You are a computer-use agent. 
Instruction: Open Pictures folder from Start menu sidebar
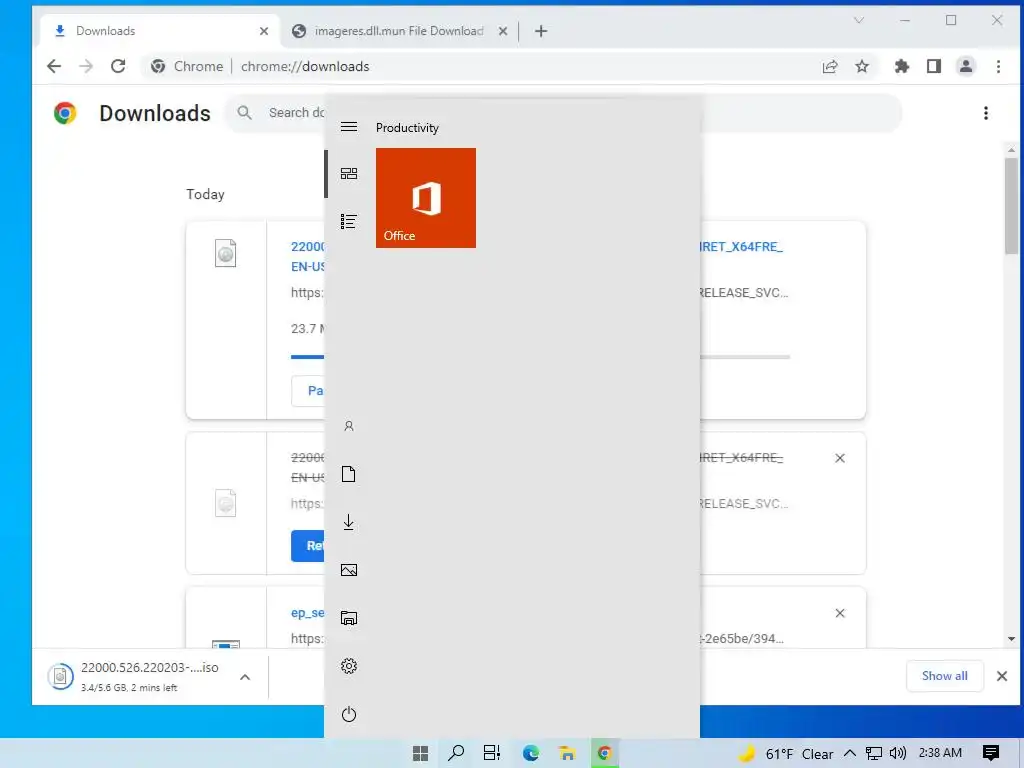(349, 570)
